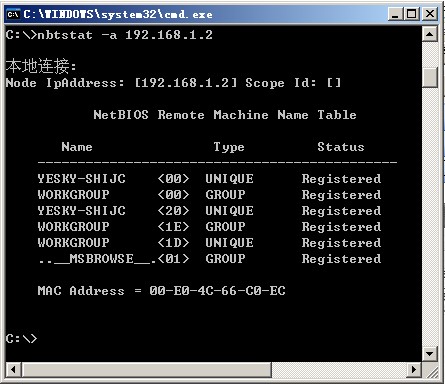This screenshot has height=384, width=445.
Task: Click the vertical scrollbar down arrow
Action: [430, 354]
